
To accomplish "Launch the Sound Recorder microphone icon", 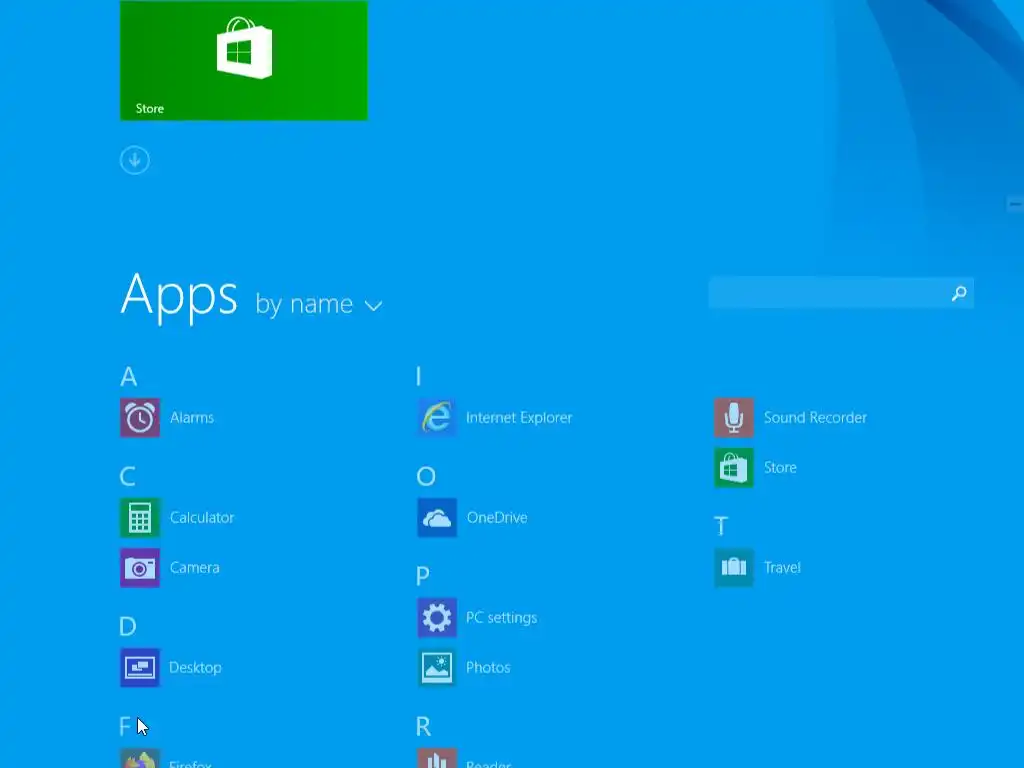I will [x=734, y=417].
